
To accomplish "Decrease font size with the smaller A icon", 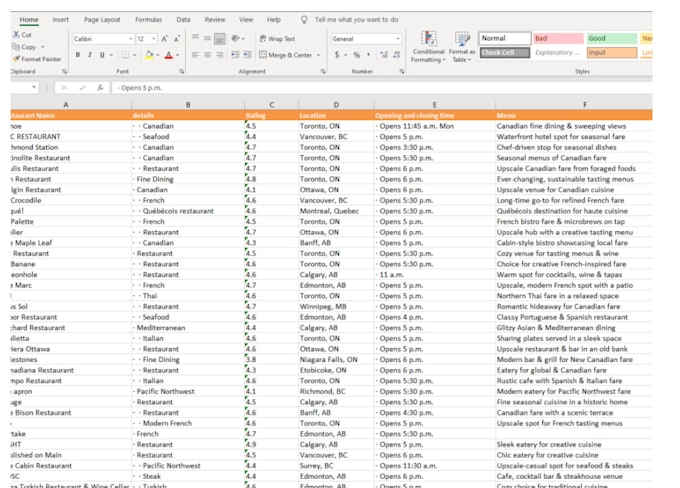I will point(177,39).
